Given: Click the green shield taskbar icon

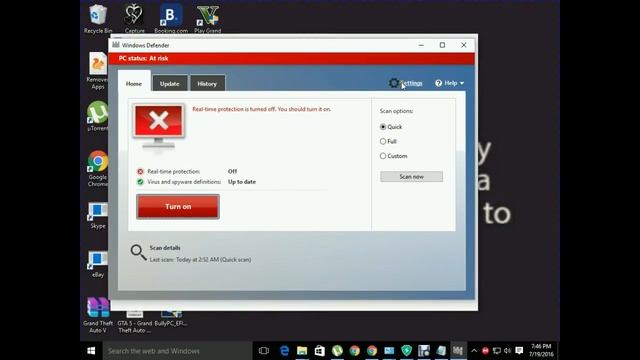Looking at the screenshot, I should click(x=407, y=351).
